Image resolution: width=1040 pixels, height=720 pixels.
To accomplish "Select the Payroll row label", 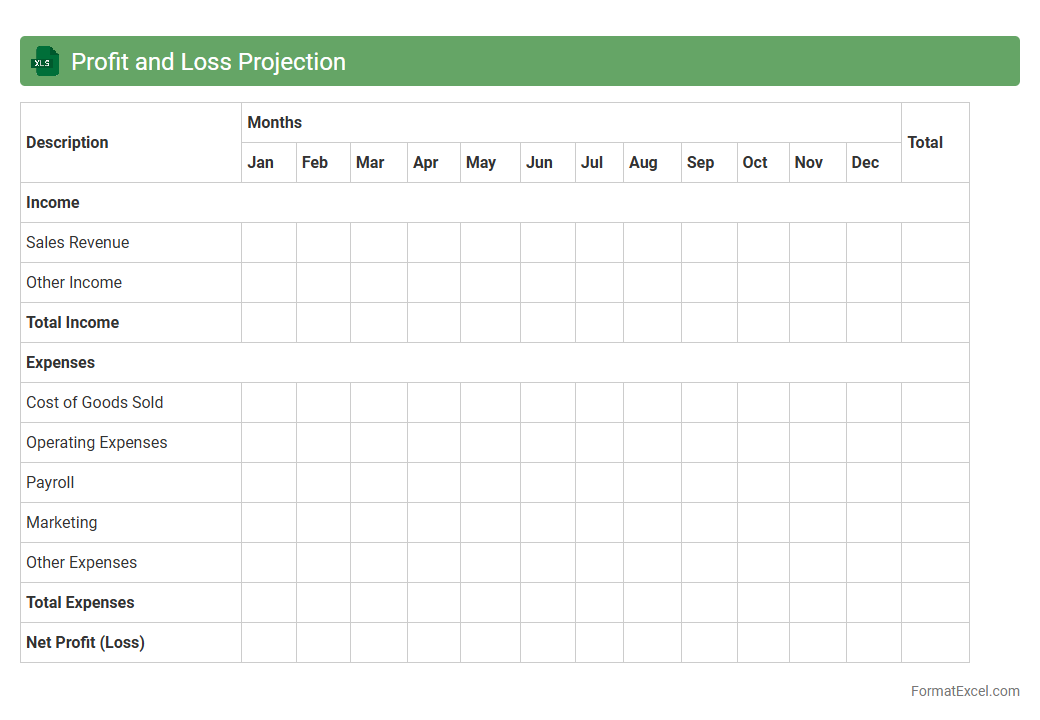I will [50, 482].
